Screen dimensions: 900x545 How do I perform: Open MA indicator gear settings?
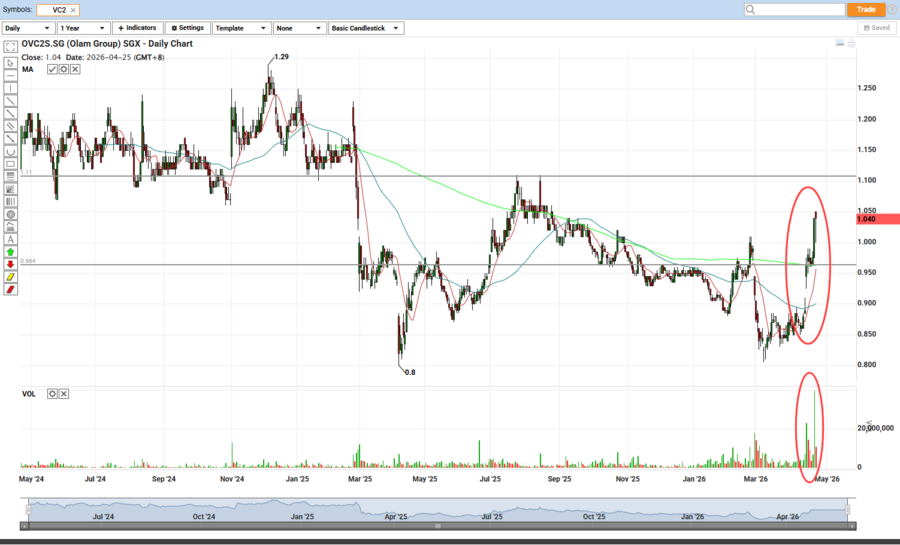64,69
